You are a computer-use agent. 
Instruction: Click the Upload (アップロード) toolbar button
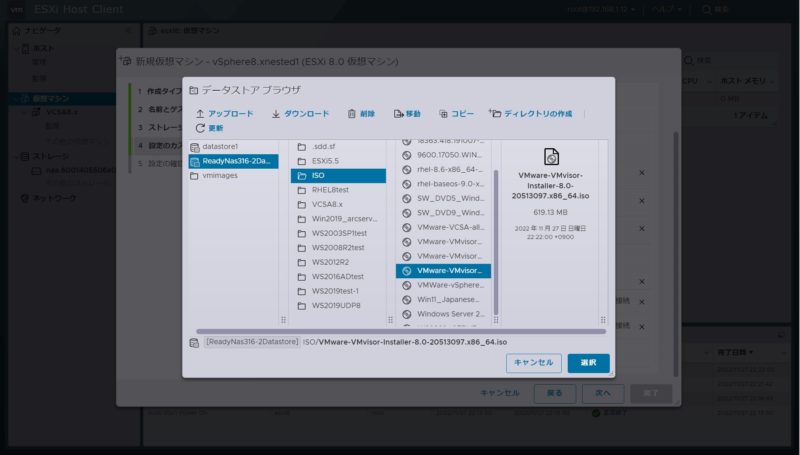[x=224, y=114]
